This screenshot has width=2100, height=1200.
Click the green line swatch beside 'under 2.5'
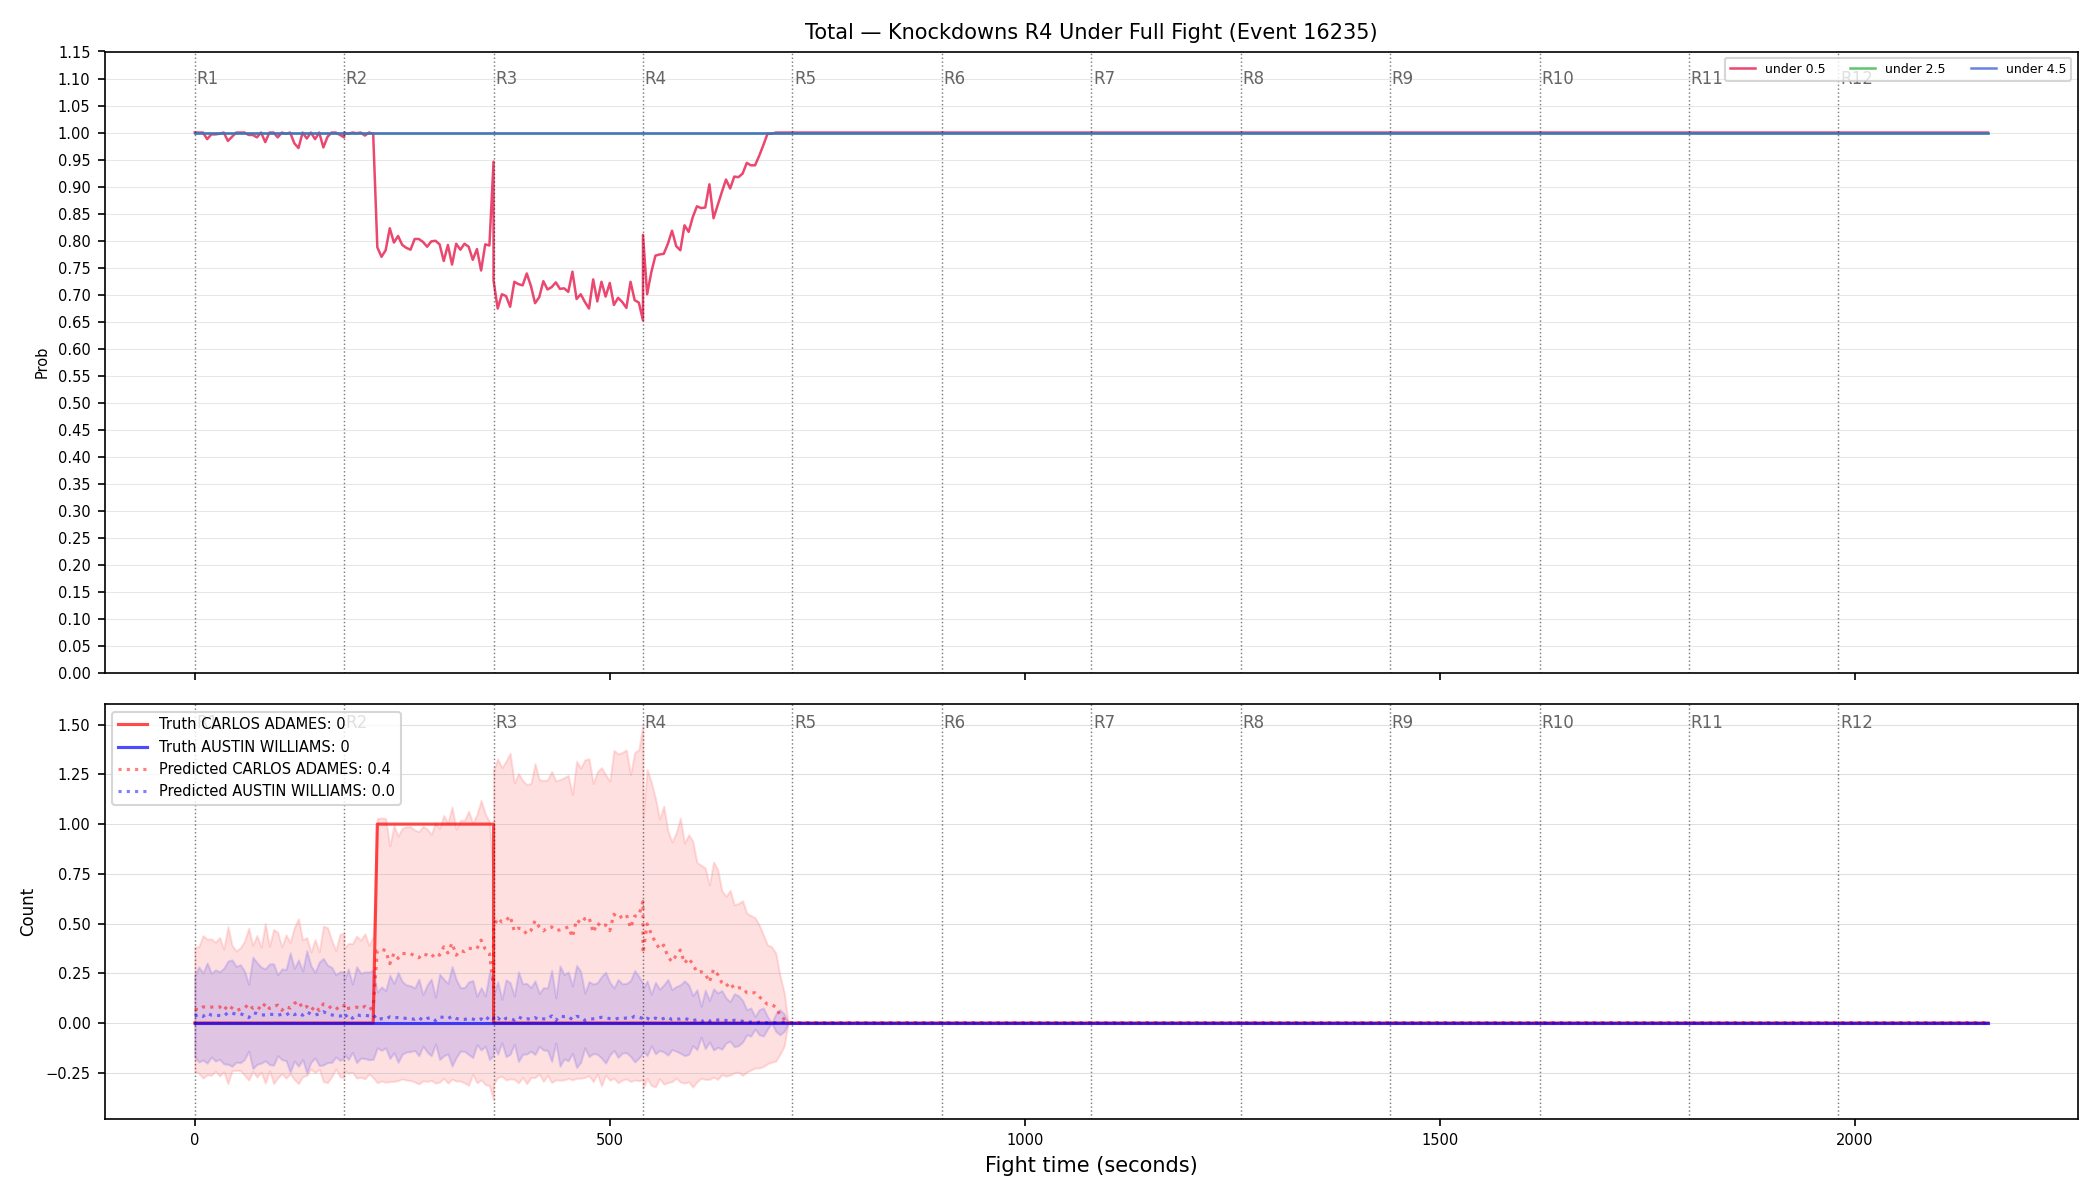[1863, 69]
